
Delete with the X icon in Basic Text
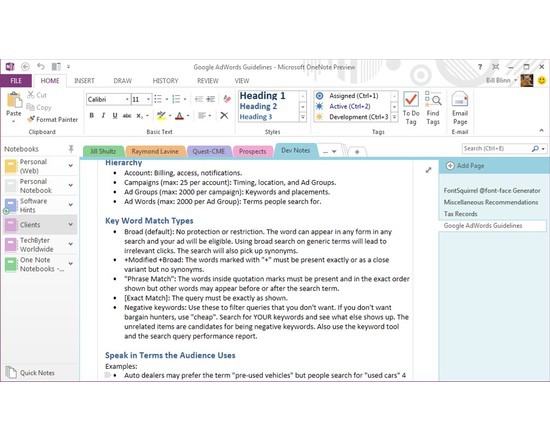224,115
